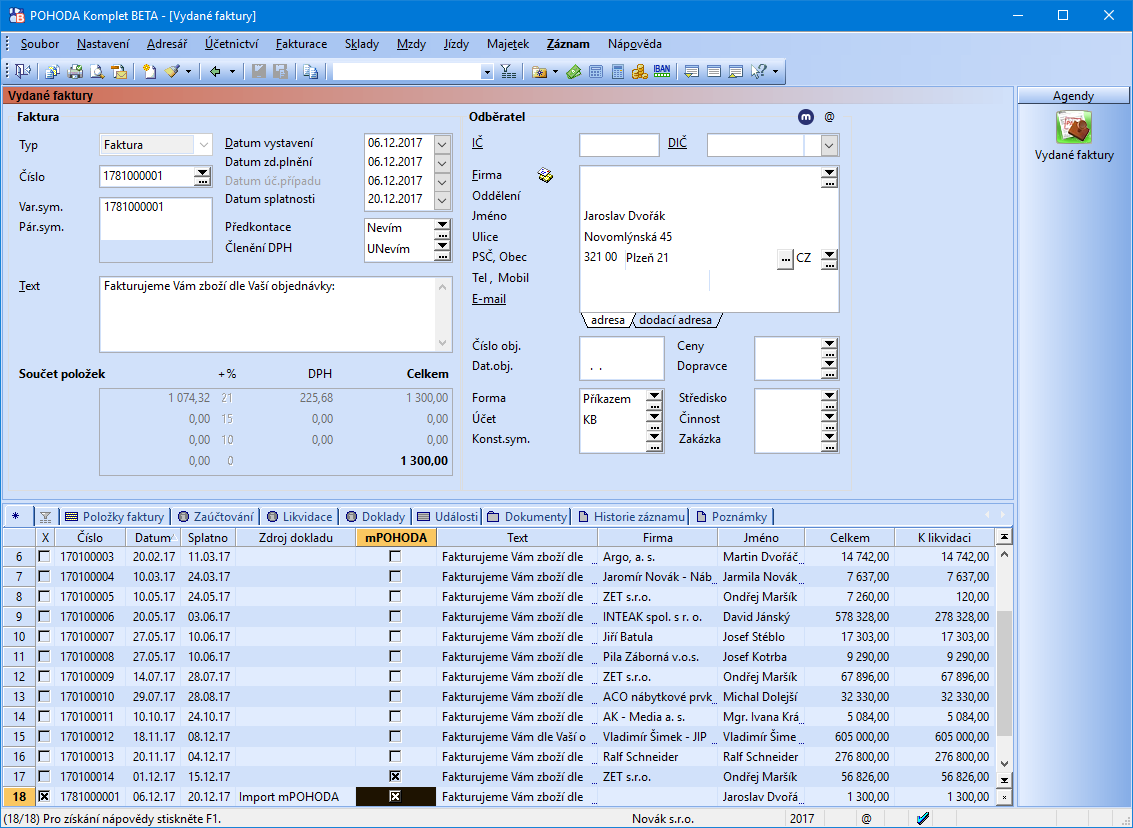This screenshot has height=828, width=1133.
Task: Open the Účetnictví menu
Action: tap(231, 44)
